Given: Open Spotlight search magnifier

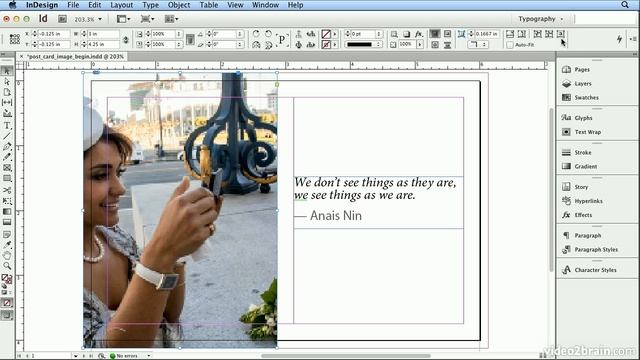Looking at the screenshot, I should pyautogui.click(x=625, y=5).
